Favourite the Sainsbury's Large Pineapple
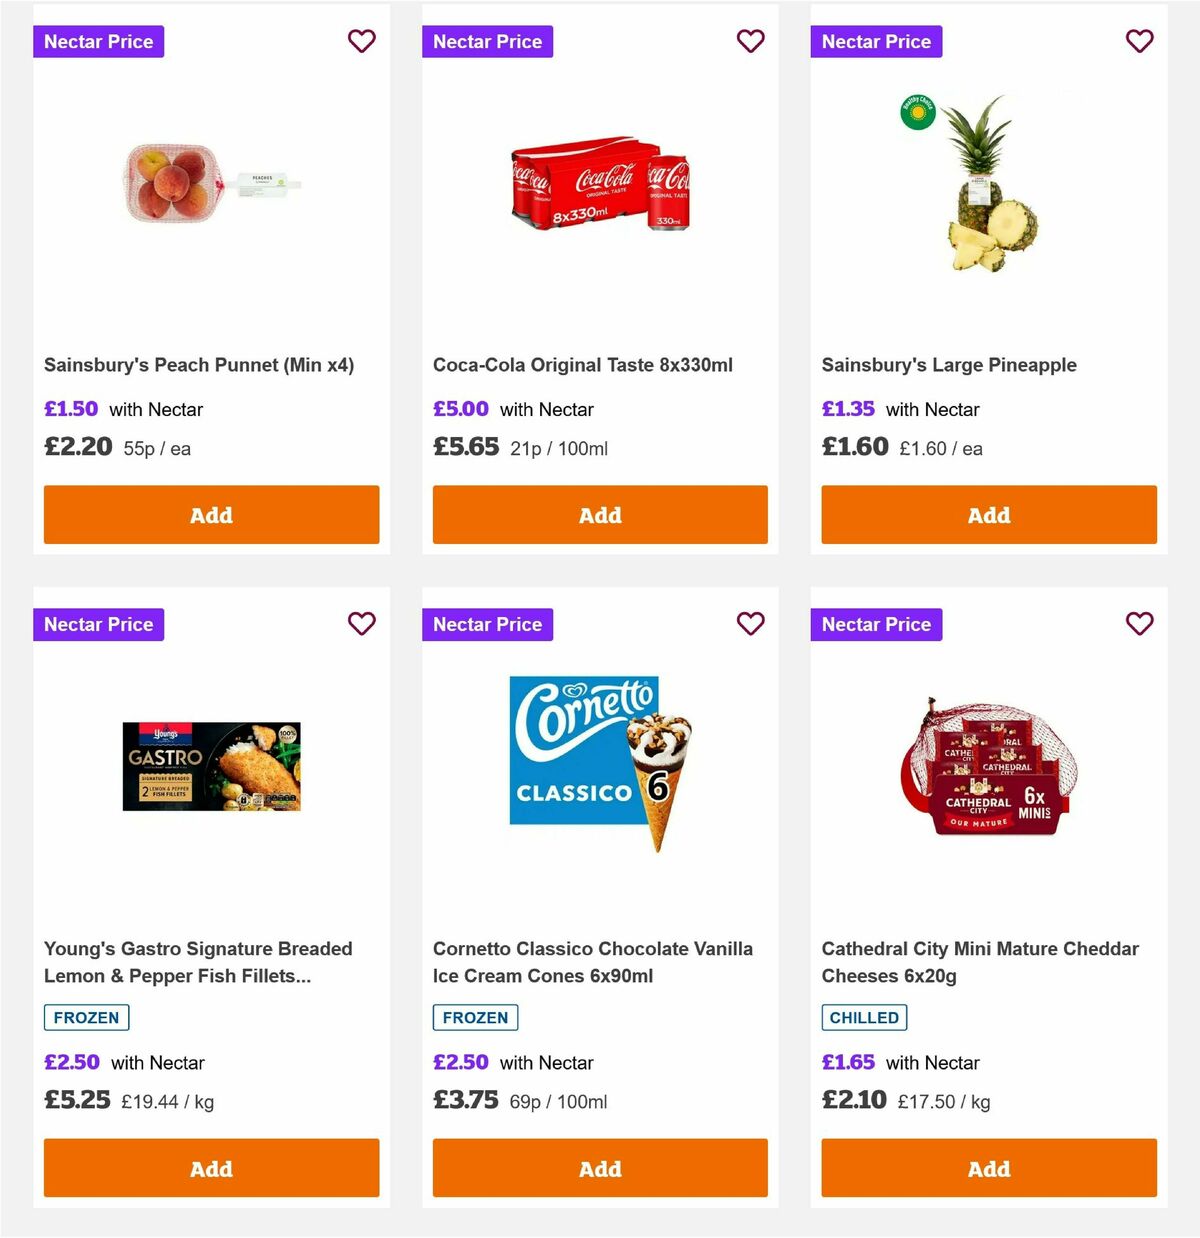Viewport: 1200px width, 1238px height. [1139, 41]
